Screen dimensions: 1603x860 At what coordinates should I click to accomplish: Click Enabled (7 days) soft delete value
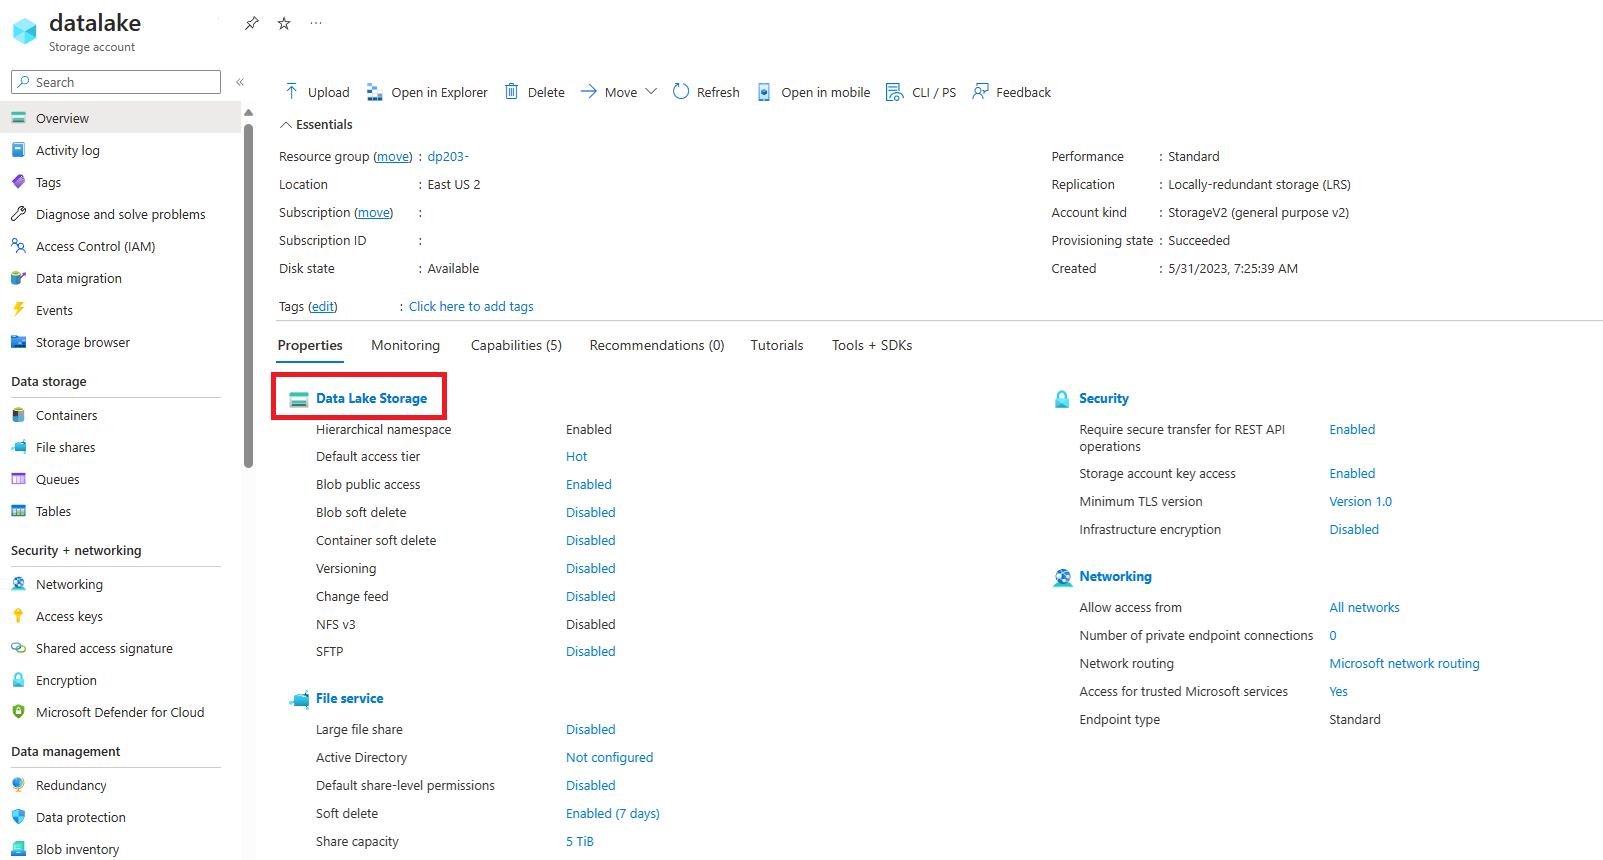(x=613, y=814)
